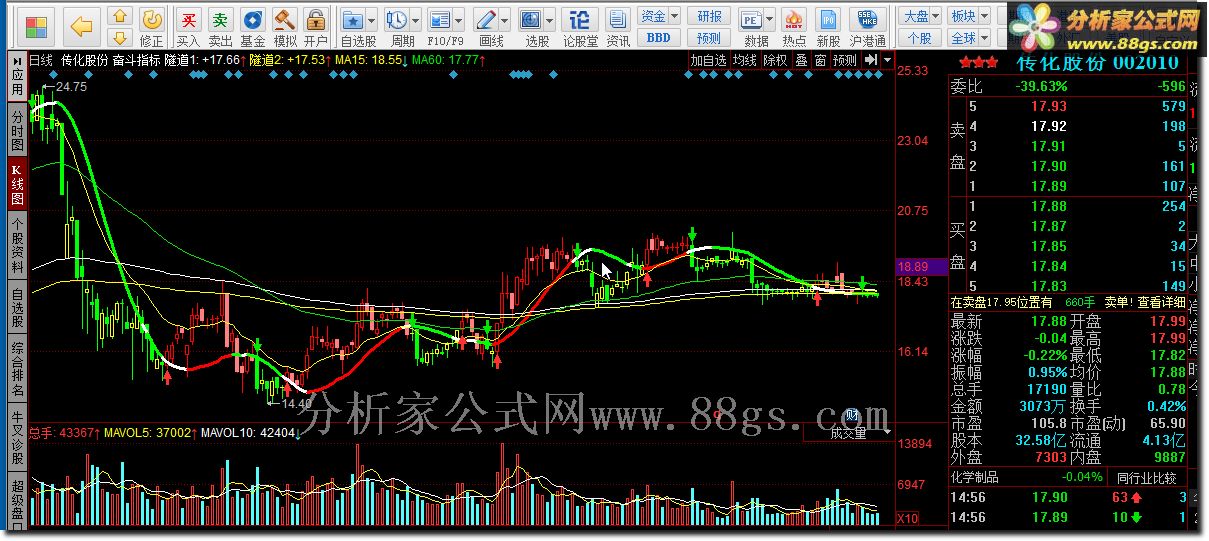Open the 沪港通 SSE HKE icon
The width and height of the screenshot is (1209, 541).
coord(867,28)
